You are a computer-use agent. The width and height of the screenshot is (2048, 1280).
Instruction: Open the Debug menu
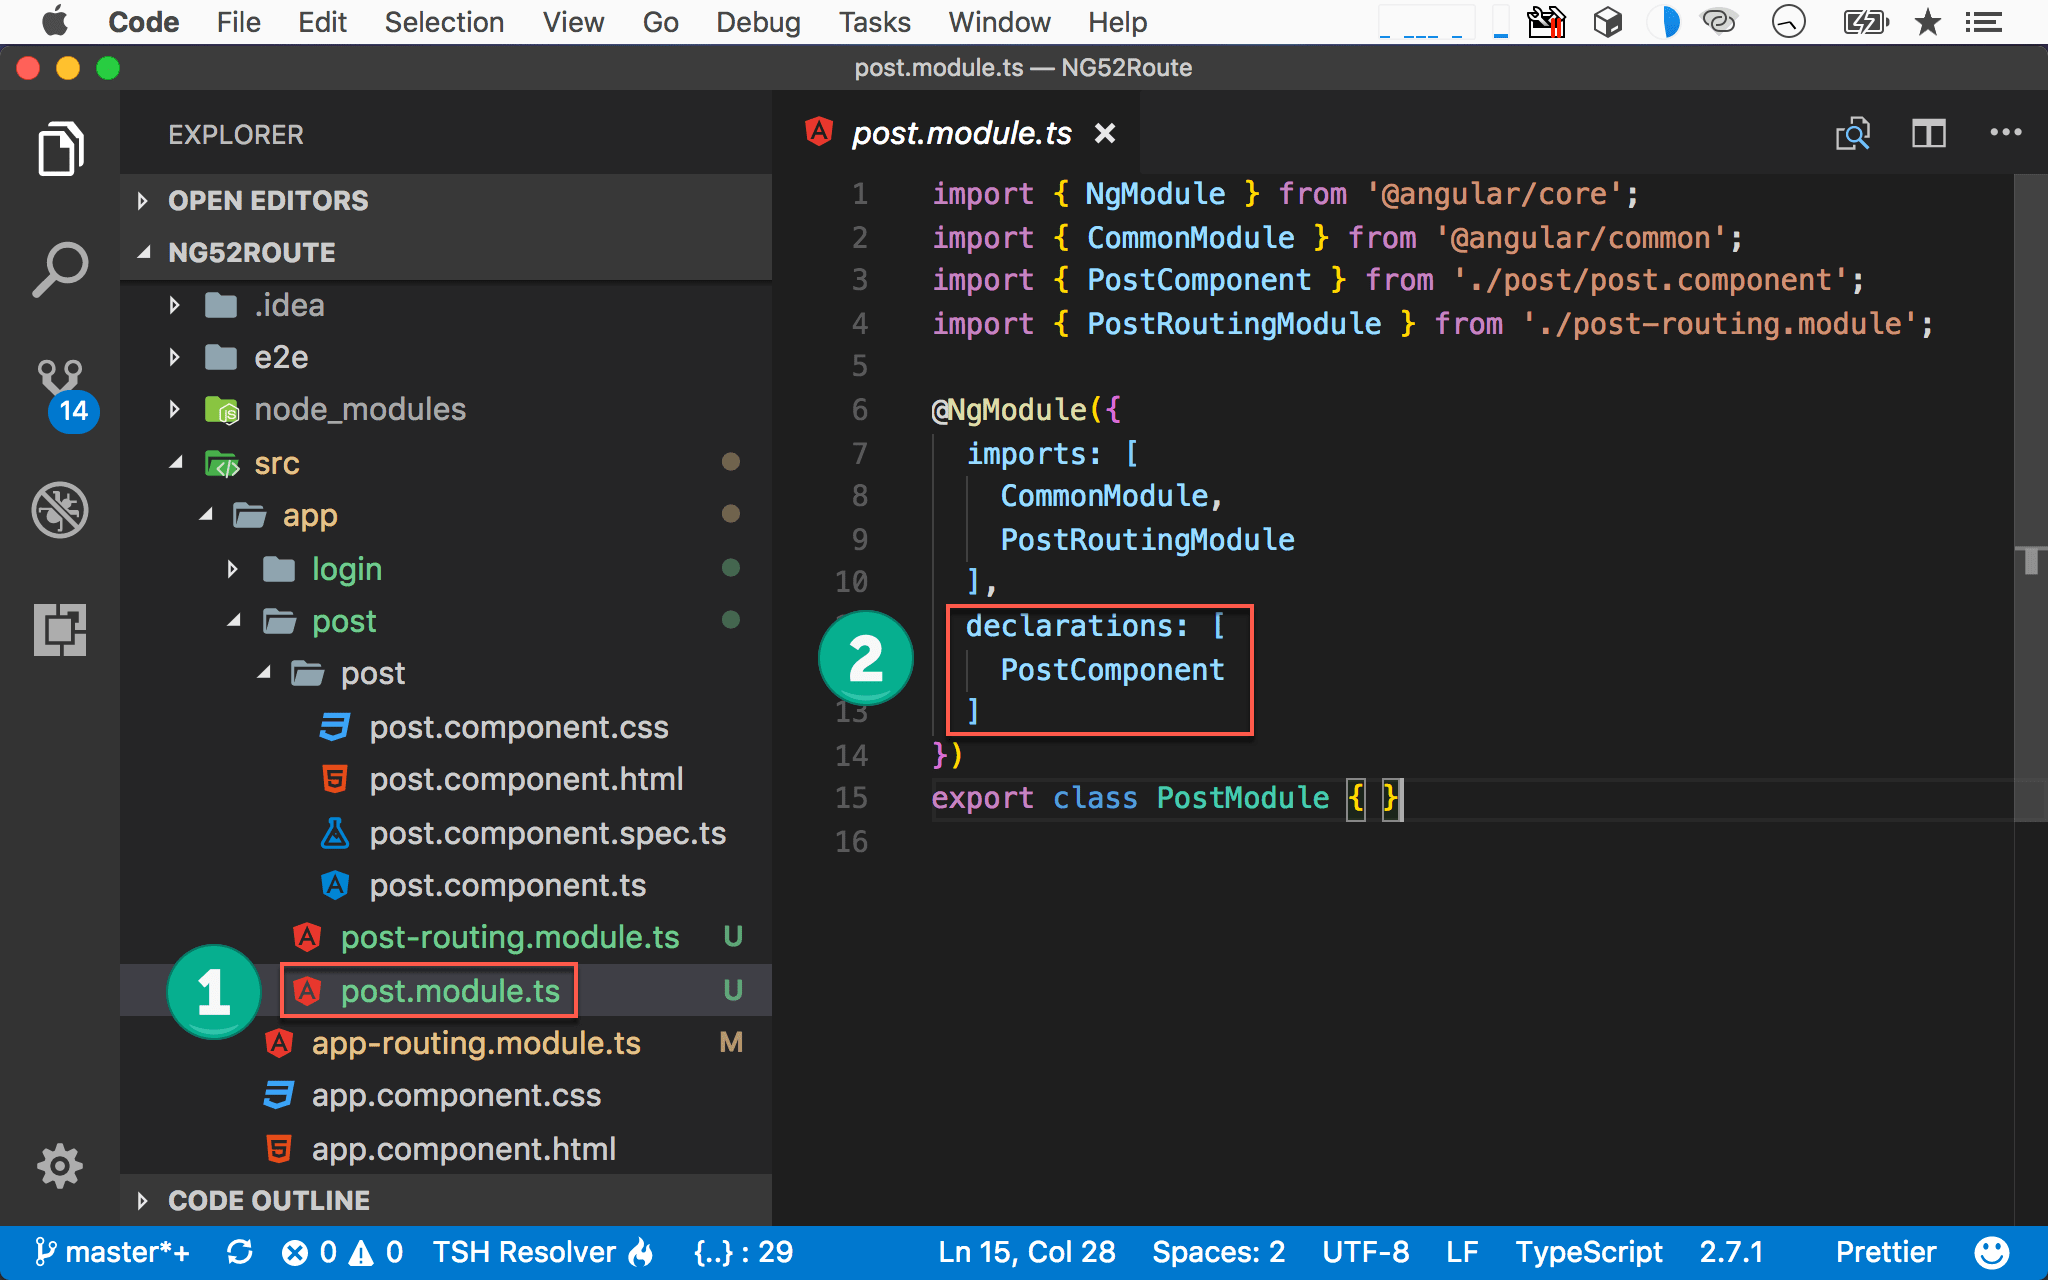pos(757,22)
